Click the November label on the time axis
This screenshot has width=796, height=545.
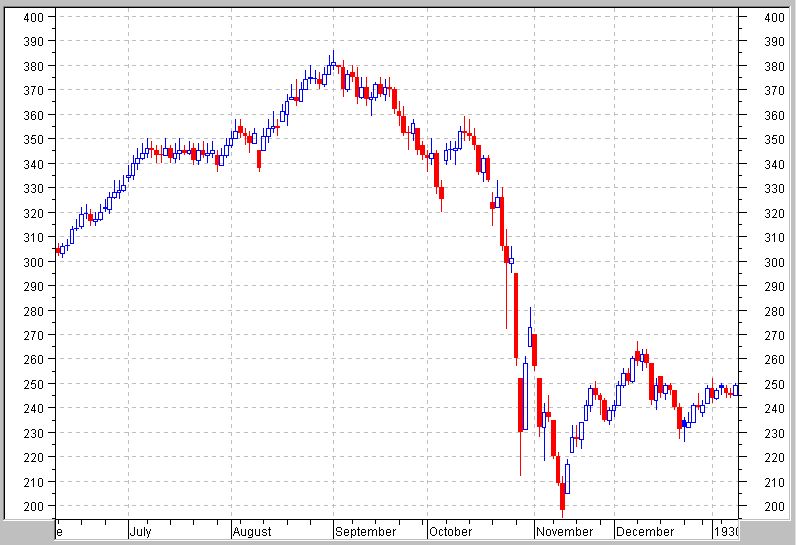pos(565,531)
